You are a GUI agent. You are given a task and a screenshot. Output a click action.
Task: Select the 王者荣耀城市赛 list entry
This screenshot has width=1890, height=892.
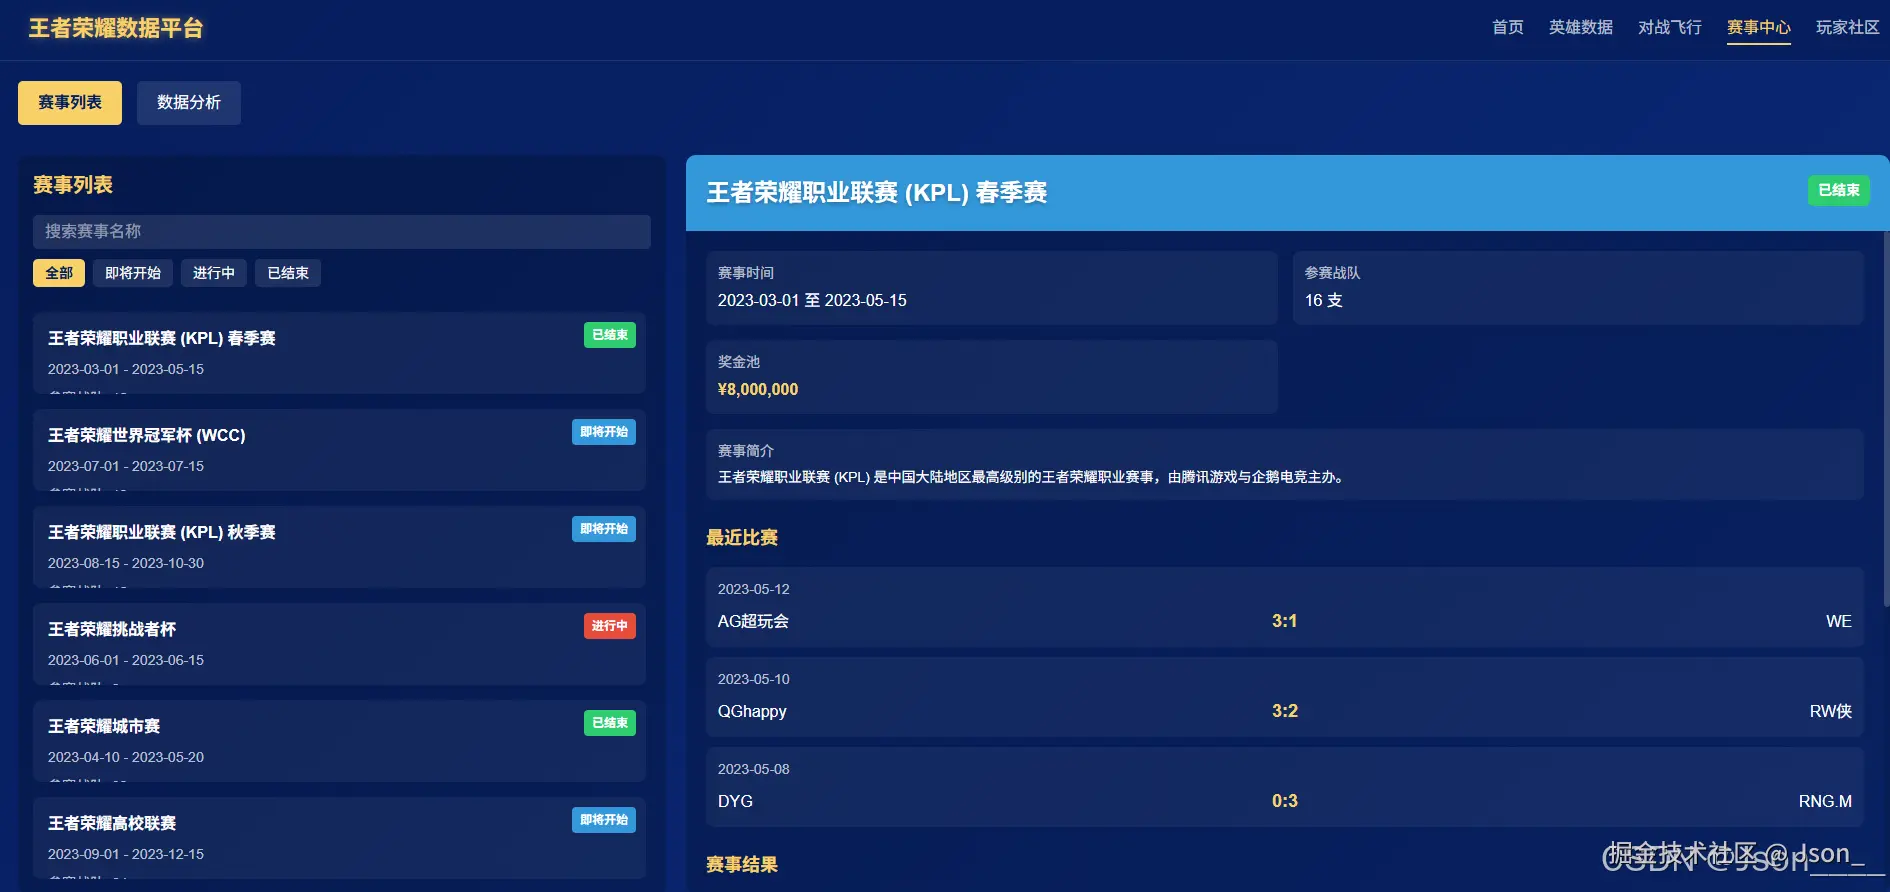pos(339,741)
